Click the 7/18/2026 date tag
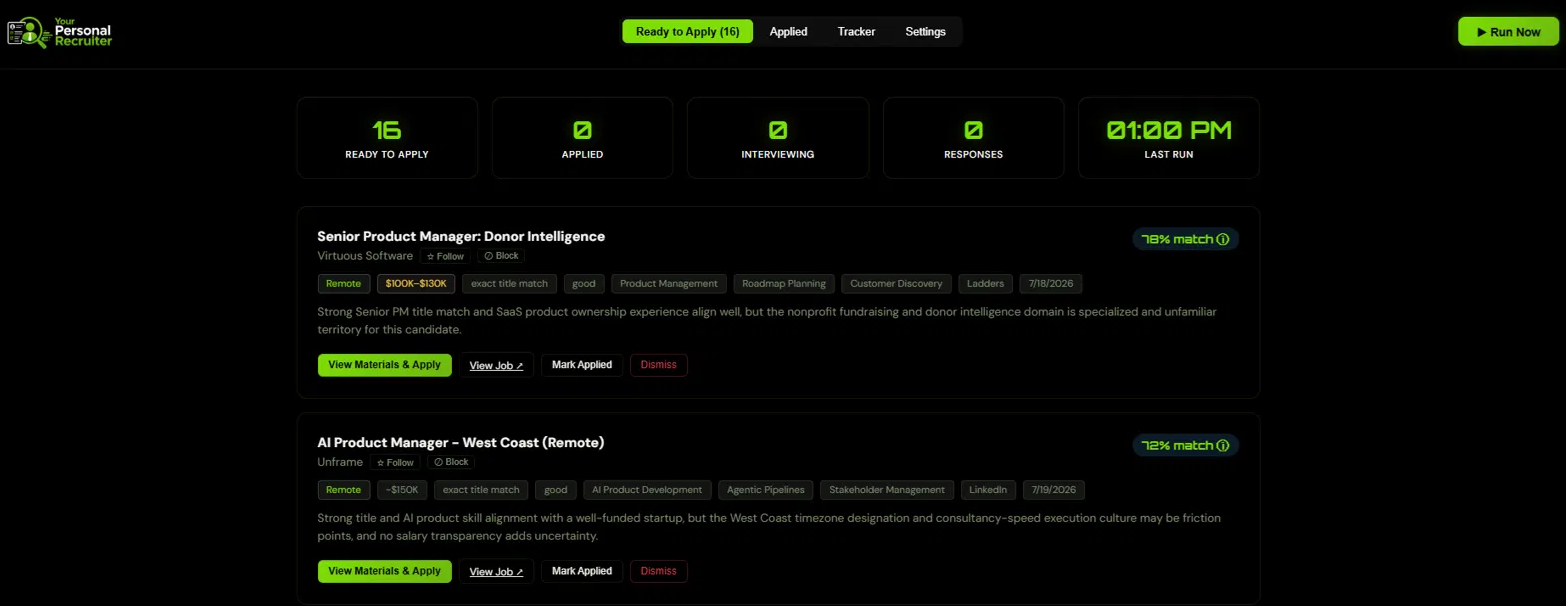The image size is (1566, 606). click(1051, 284)
